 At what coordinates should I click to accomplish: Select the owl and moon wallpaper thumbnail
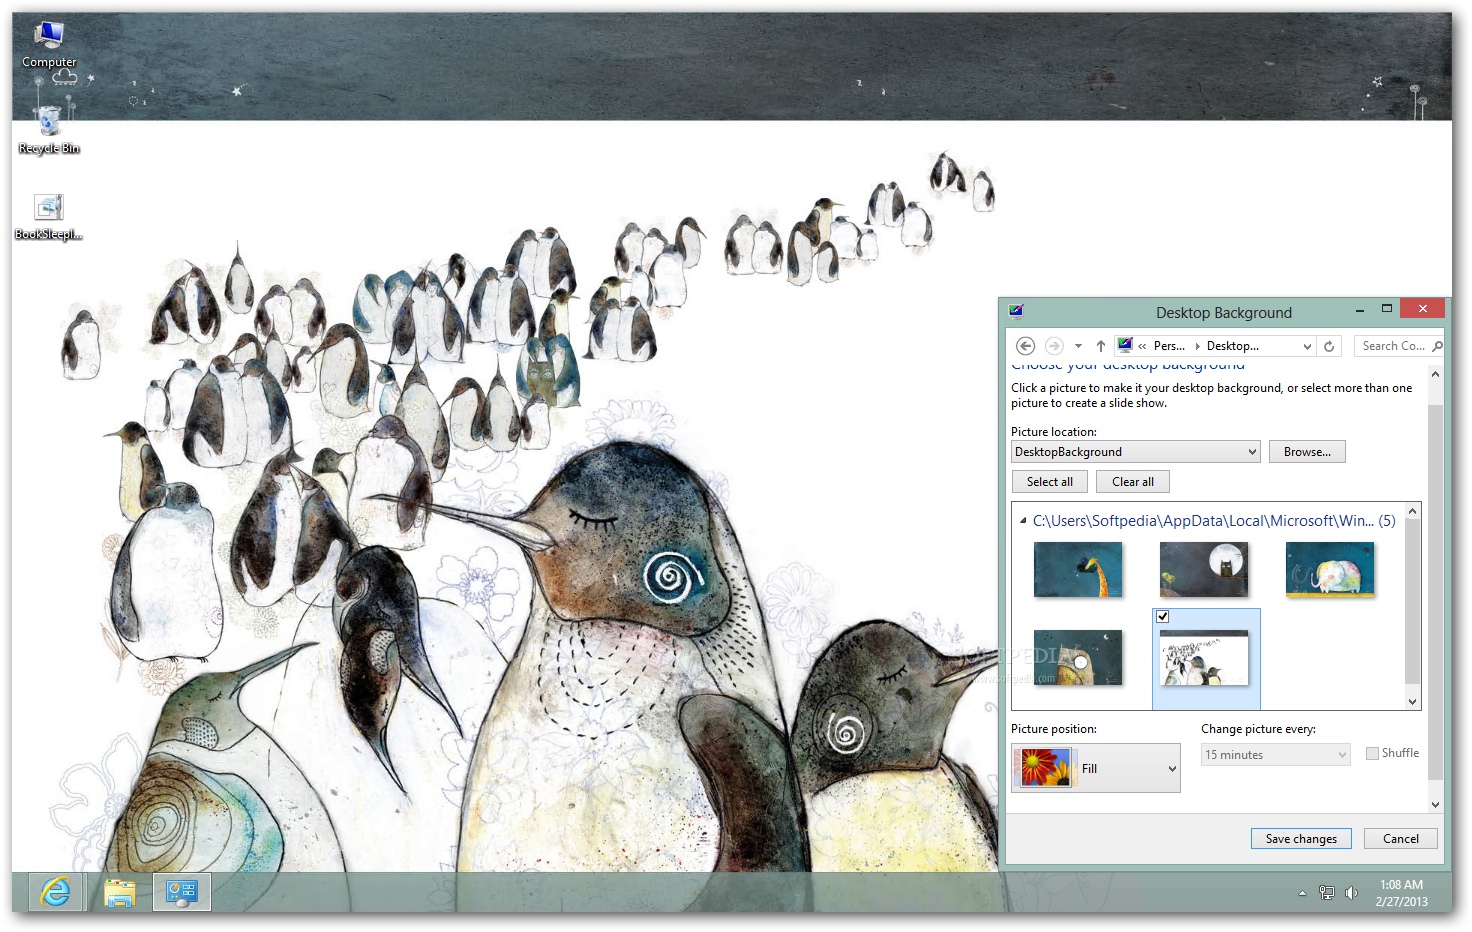pyautogui.click(x=1204, y=569)
